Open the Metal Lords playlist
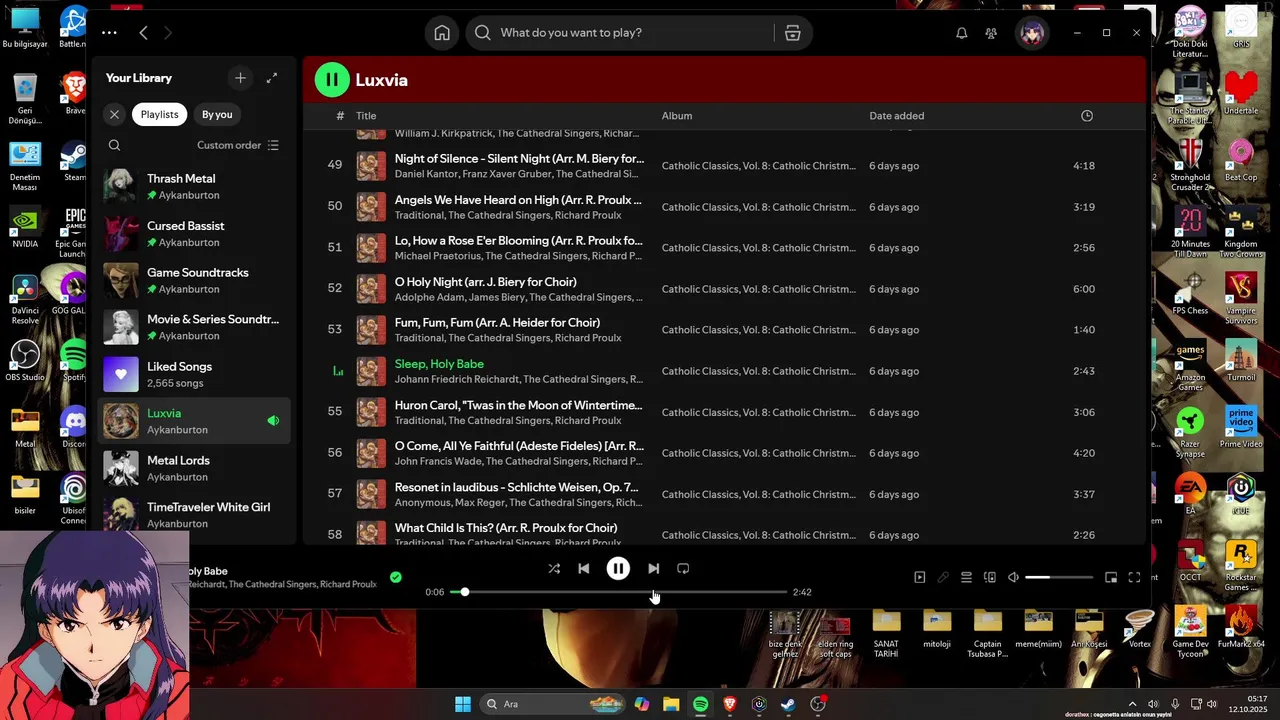The image size is (1280, 720). pos(194,468)
